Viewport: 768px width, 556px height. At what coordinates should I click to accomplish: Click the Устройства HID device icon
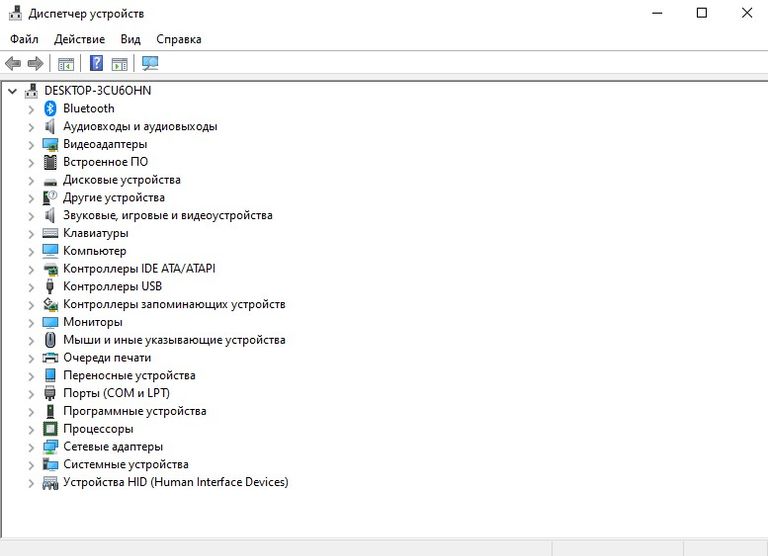pos(50,483)
